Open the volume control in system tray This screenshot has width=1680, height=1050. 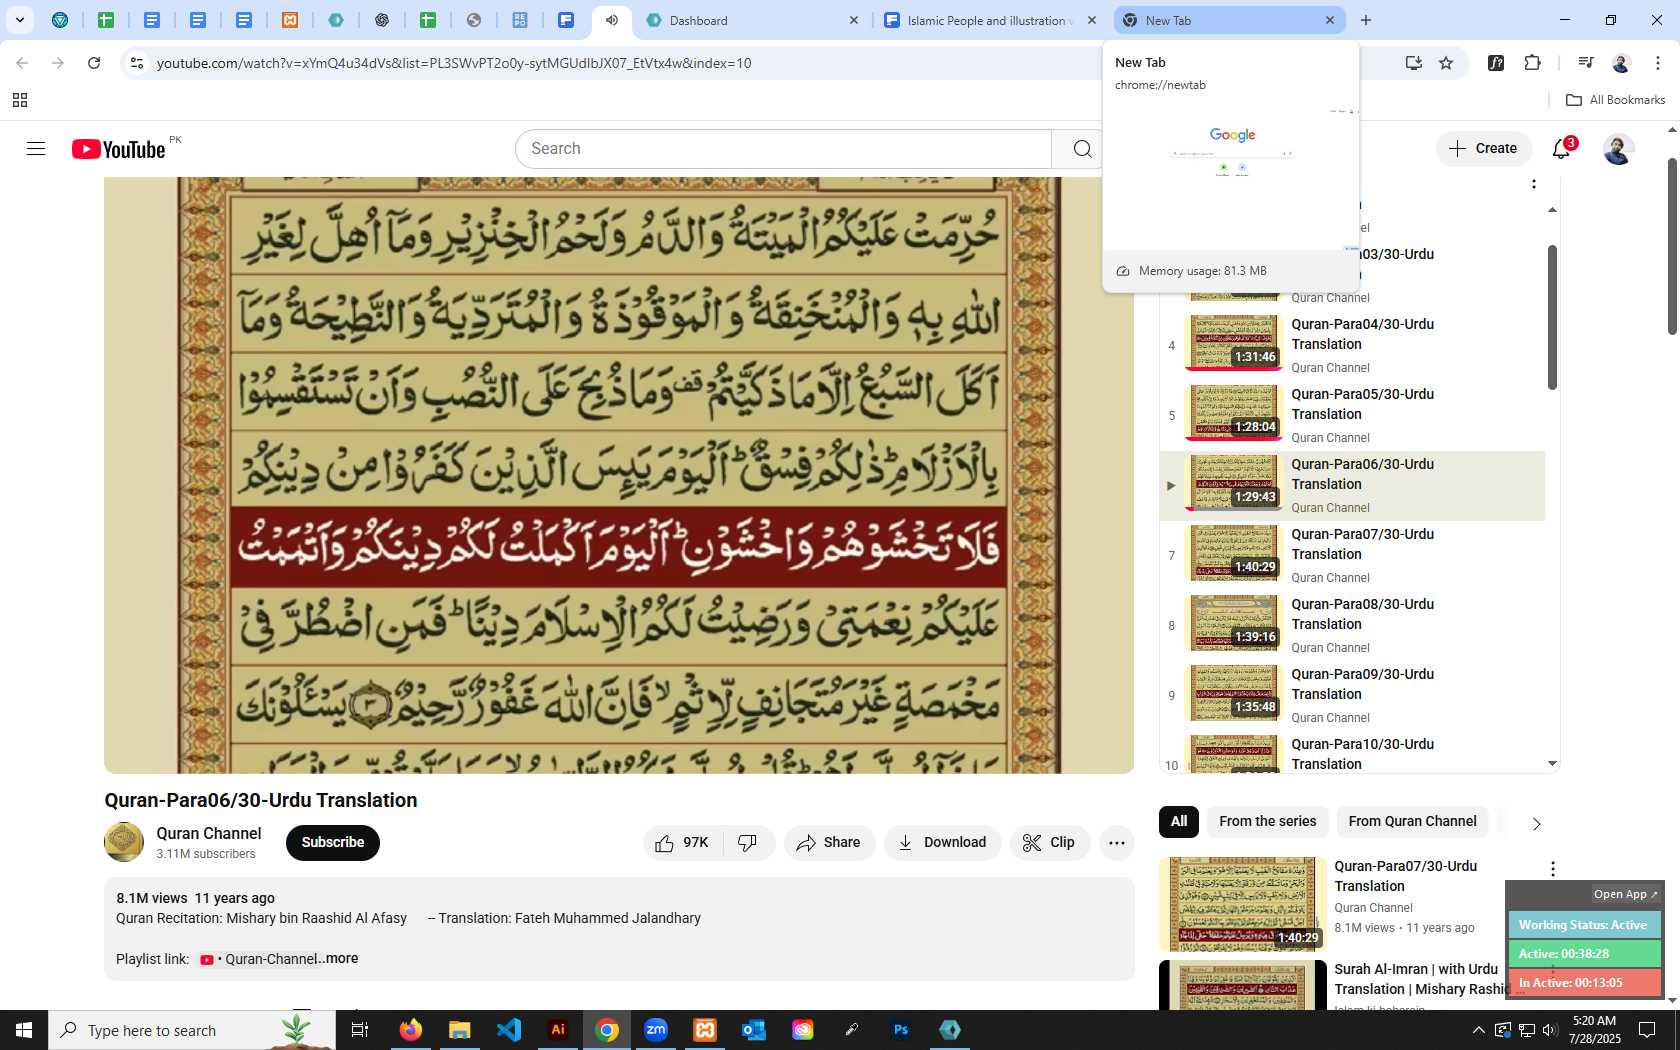(x=1550, y=1030)
